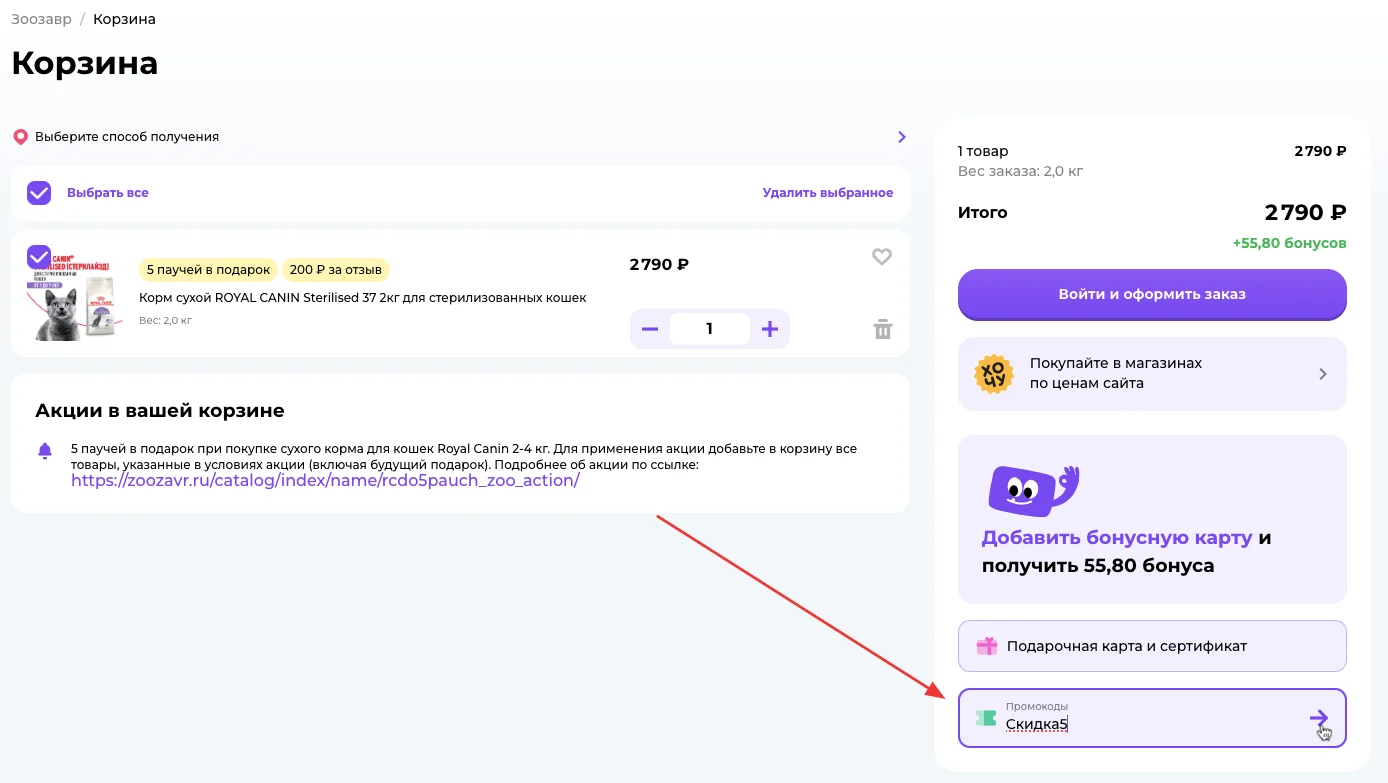Add product to favorites heart icon
The image size is (1388, 783).
pos(881,257)
